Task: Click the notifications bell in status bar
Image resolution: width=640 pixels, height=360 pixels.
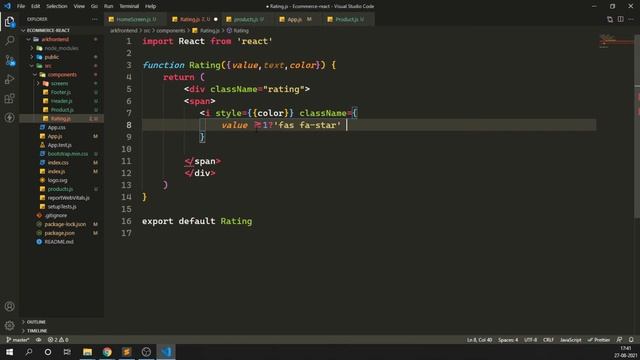Action: point(631,340)
